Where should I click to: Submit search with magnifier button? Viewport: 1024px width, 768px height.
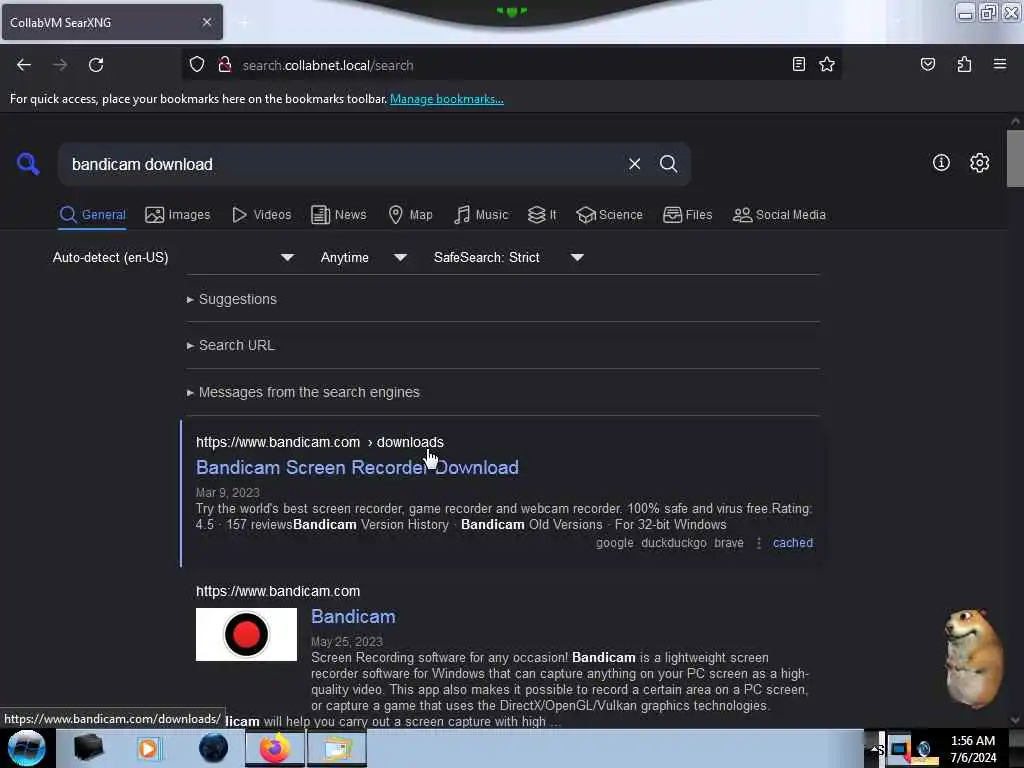coord(668,164)
